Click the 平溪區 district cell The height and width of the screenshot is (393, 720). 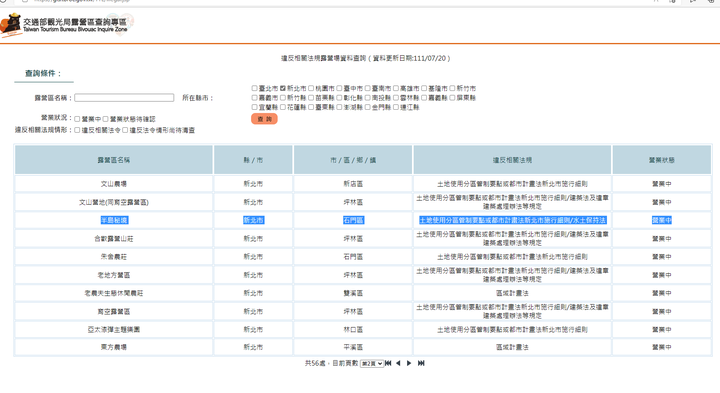point(353,347)
